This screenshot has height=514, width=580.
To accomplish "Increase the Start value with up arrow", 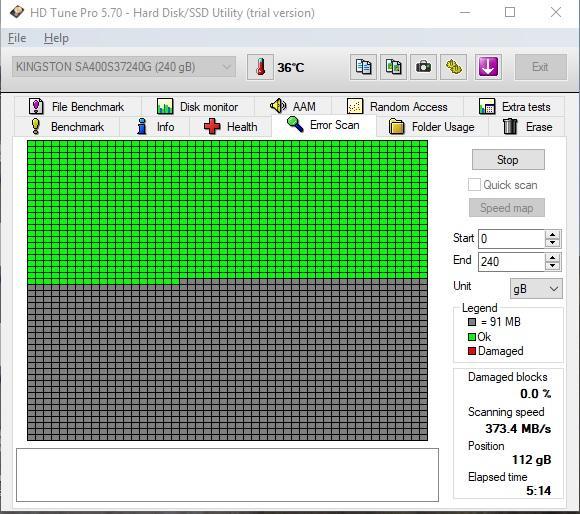I will coord(553,235).
